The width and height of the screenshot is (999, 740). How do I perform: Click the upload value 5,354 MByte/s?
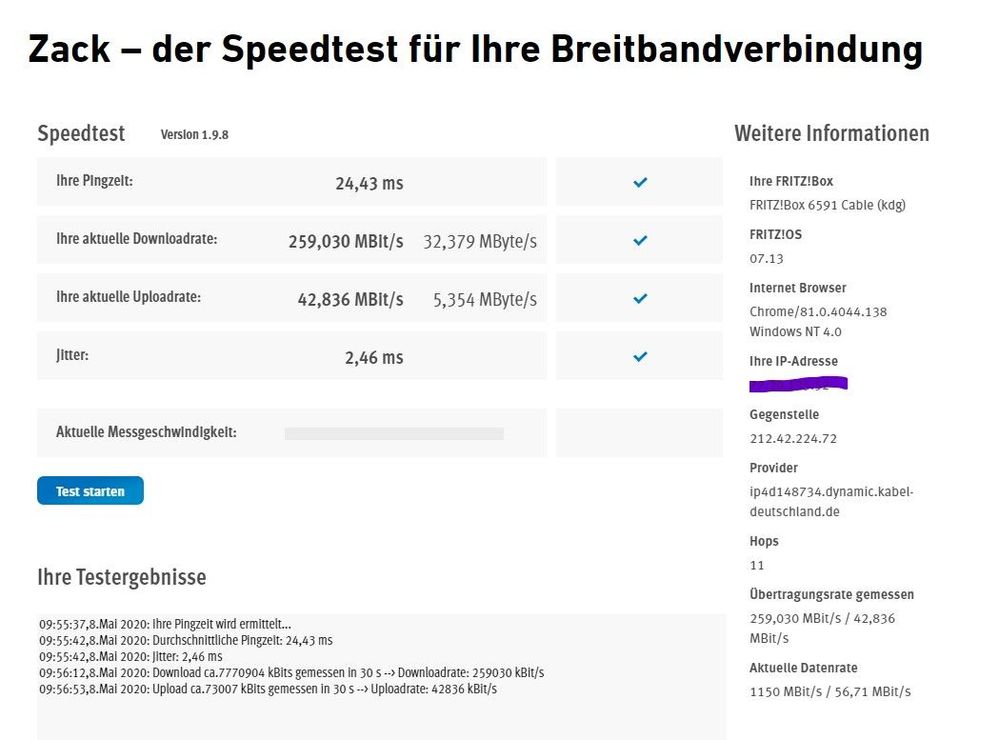coord(485,300)
